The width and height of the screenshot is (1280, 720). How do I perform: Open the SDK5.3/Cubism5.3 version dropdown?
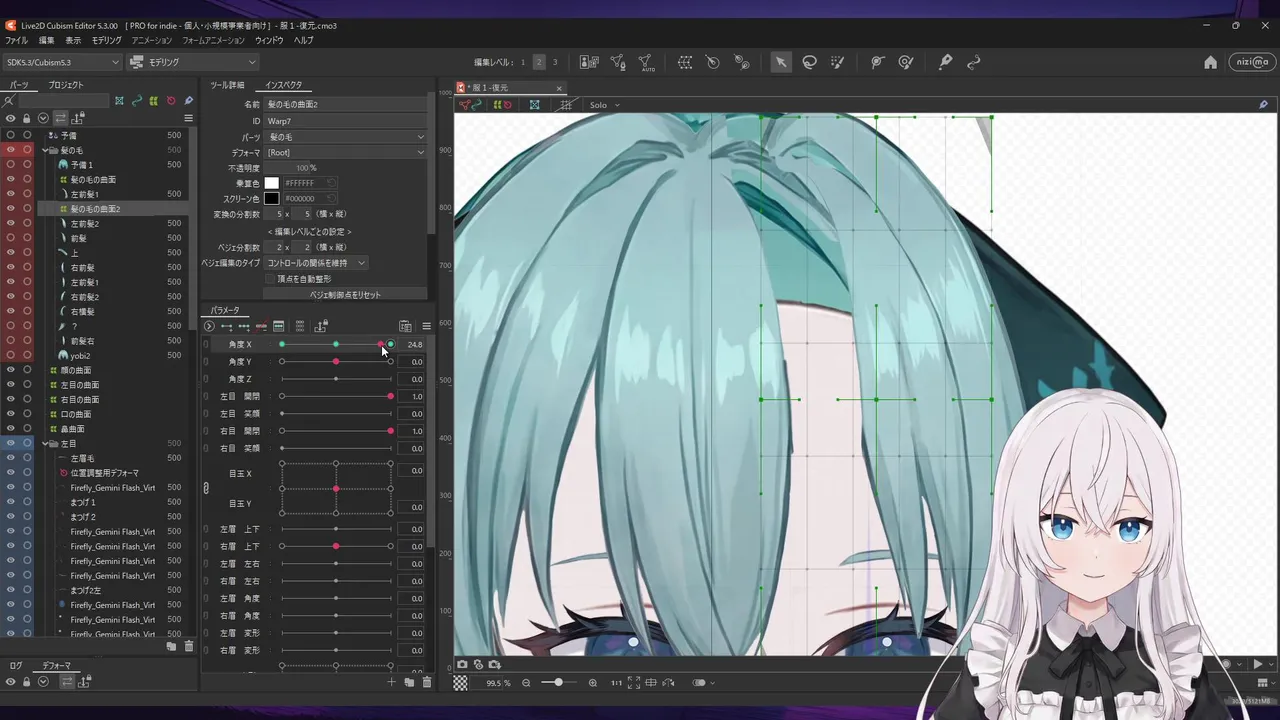tap(61, 62)
